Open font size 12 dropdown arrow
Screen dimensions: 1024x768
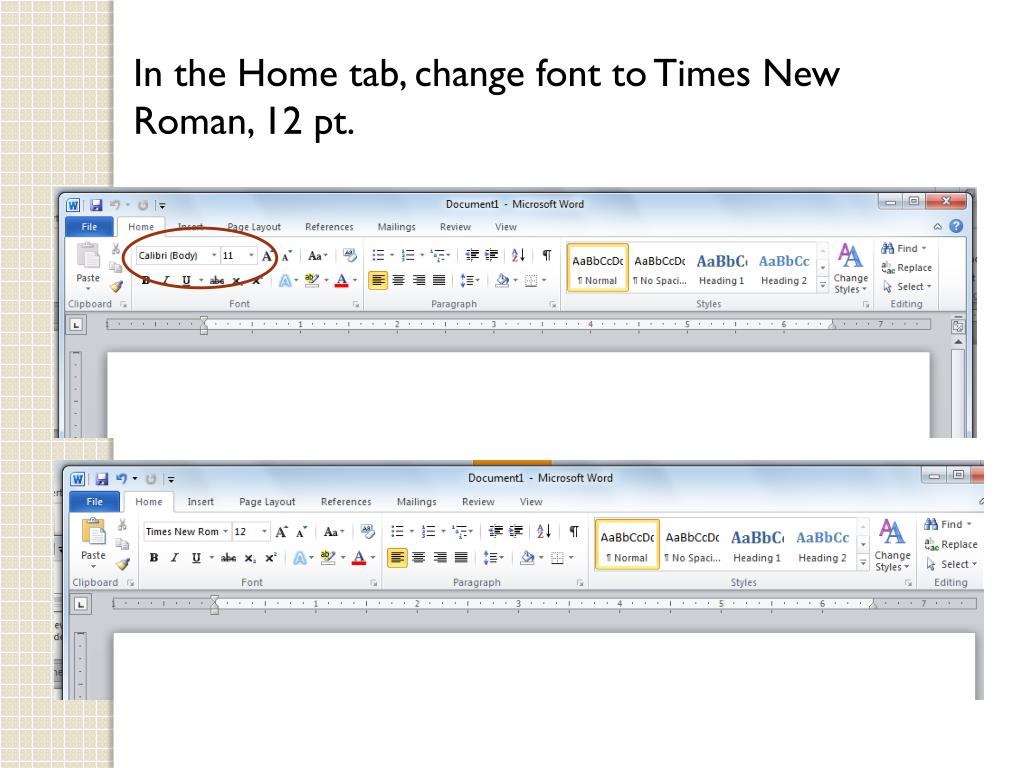coord(264,532)
